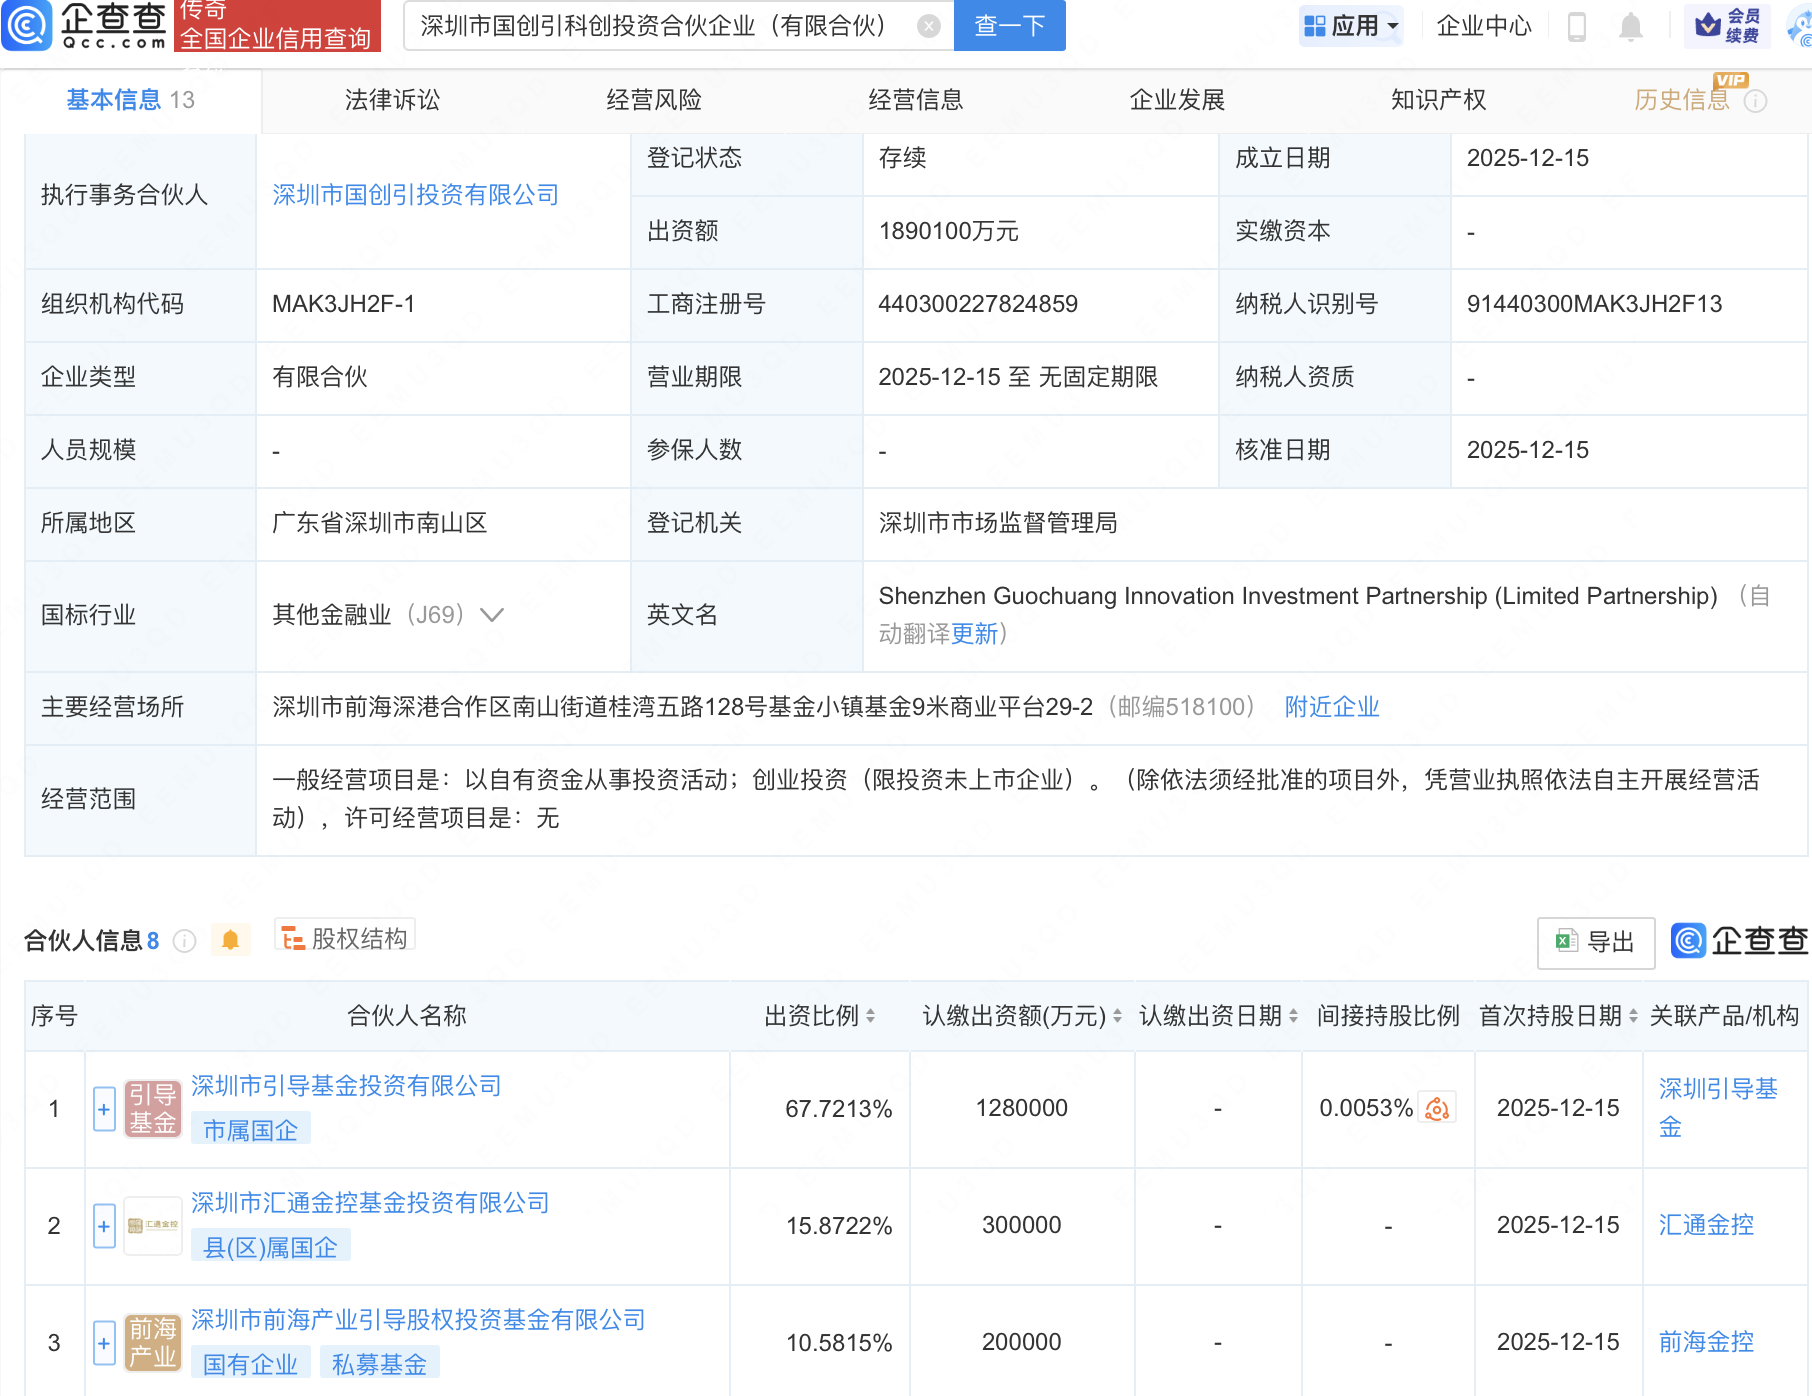Screen dimensions: 1812x1396
Task: Click the info icon beside 历史信息
Action: click(1756, 101)
